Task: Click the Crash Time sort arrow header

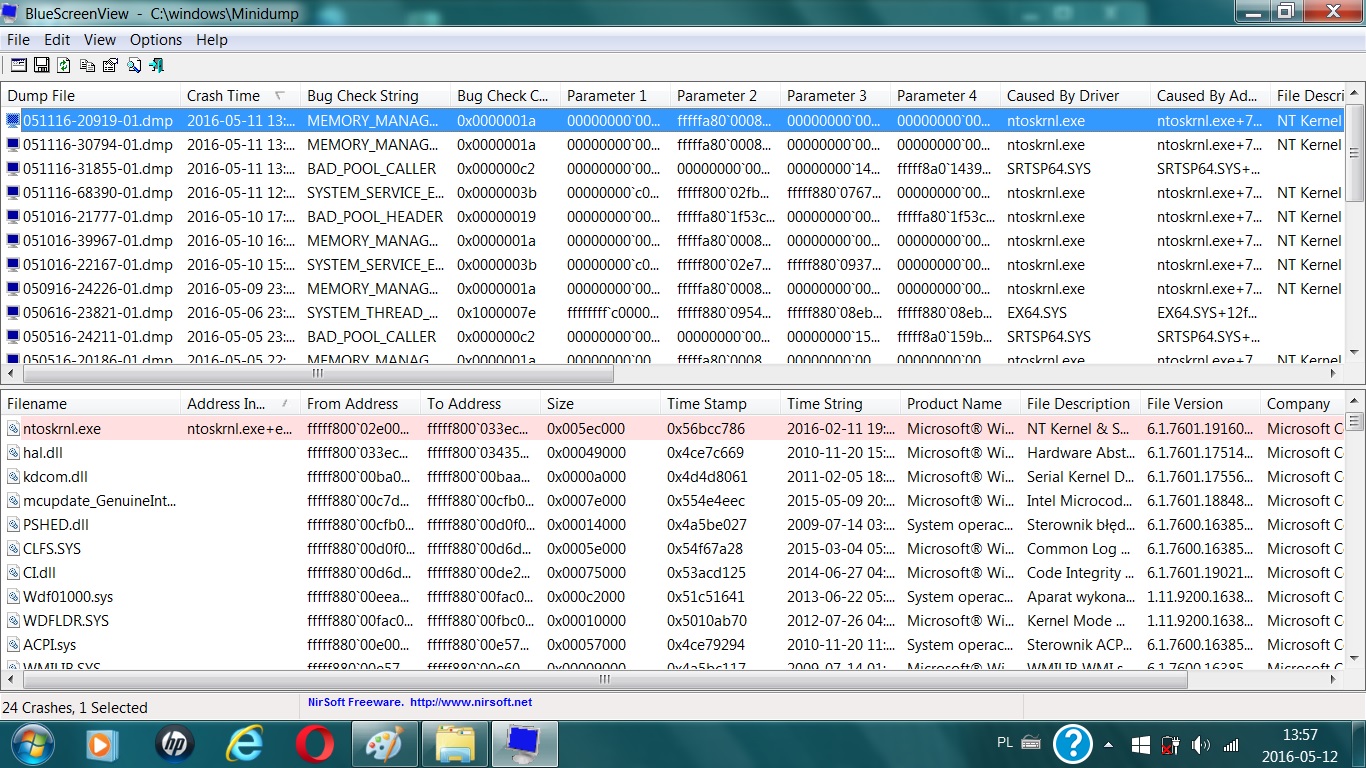Action: (280, 96)
